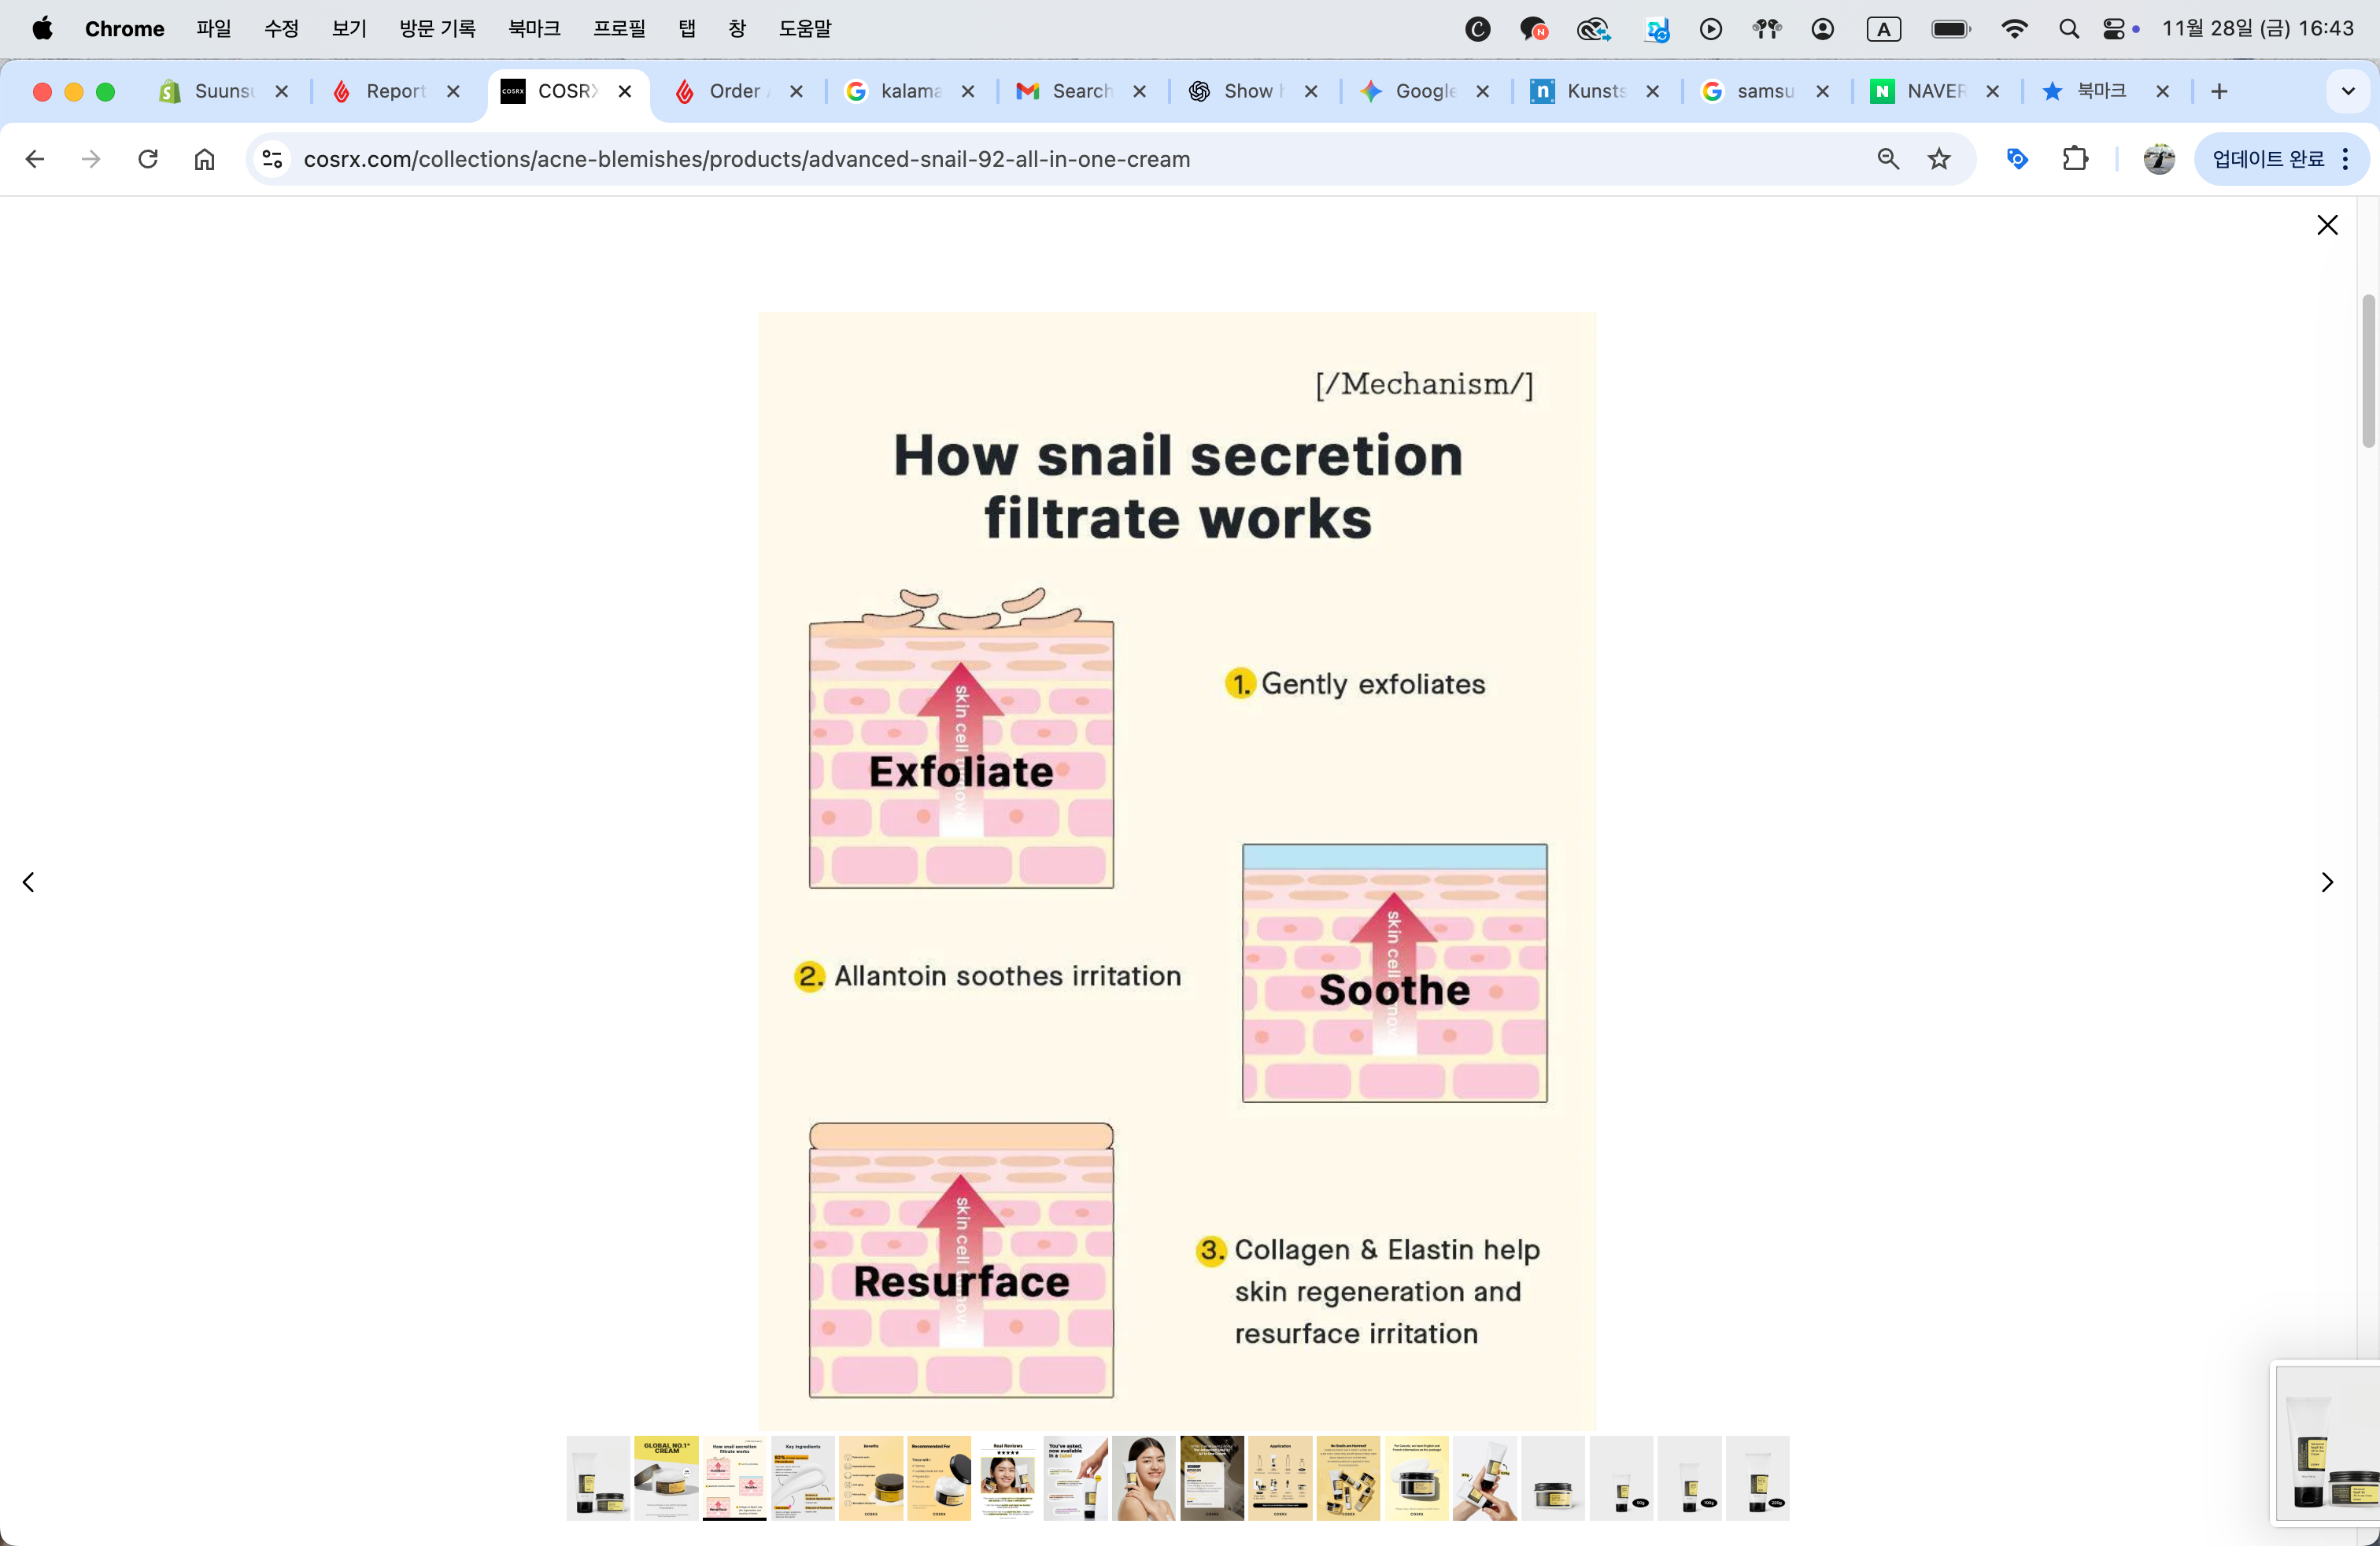This screenshot has width=2380, height=1546.
Task: Close the image gallery lightbox
Action: click(2326, 225)
